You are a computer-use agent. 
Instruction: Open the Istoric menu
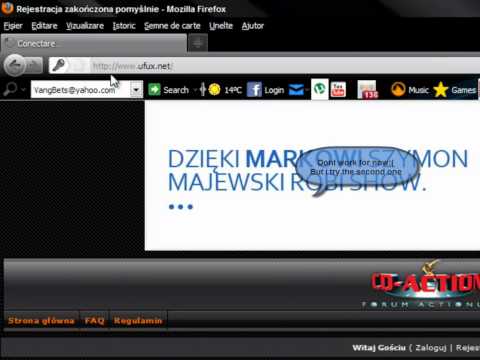(124, 26)
